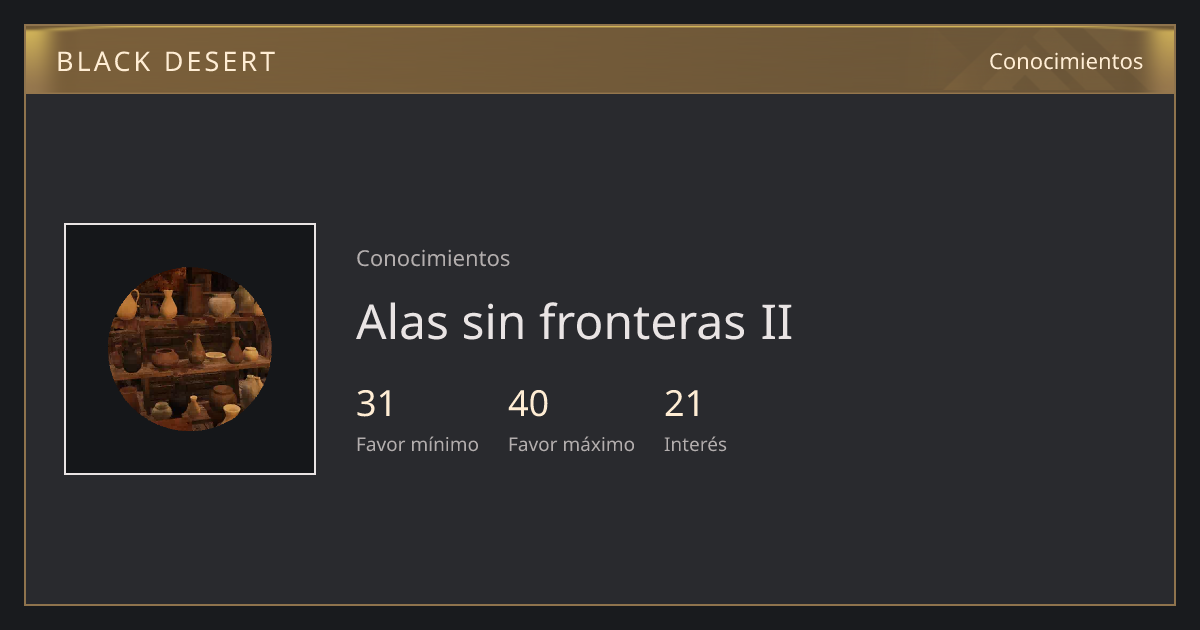Select the maximum favor value 40
The width and height of the screenshot is (1200, 630).
528,404
